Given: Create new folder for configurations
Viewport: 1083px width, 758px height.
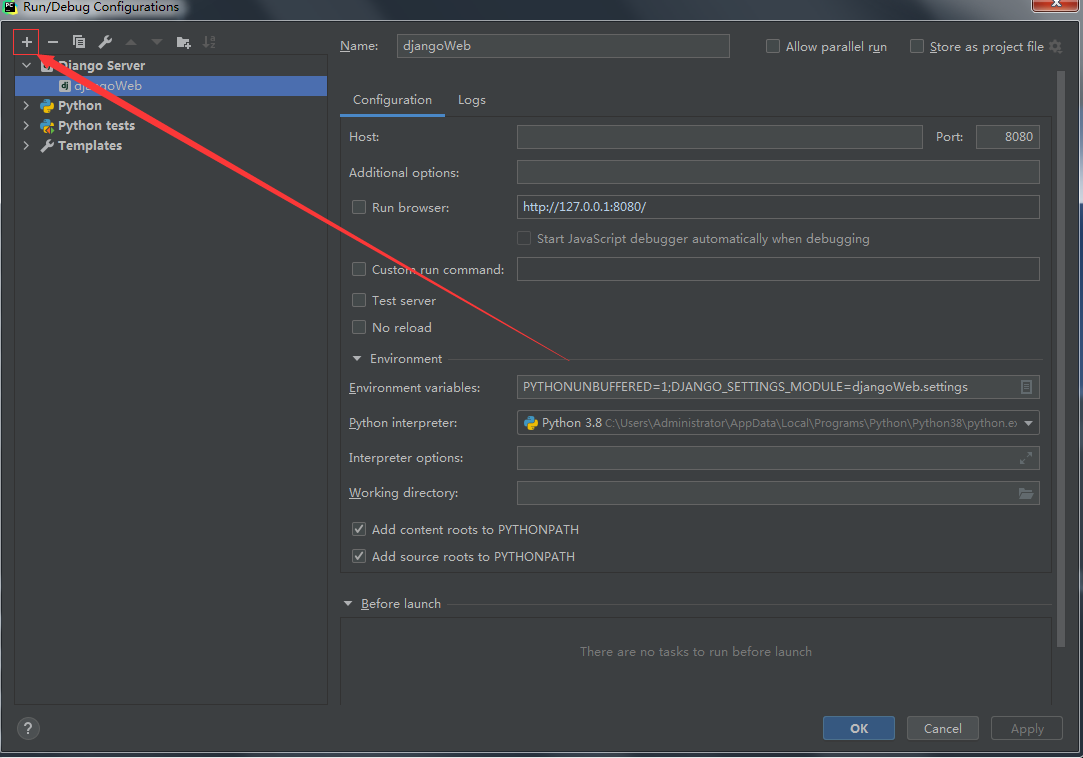Looking at the screenshot, I should tap(183, 42).
